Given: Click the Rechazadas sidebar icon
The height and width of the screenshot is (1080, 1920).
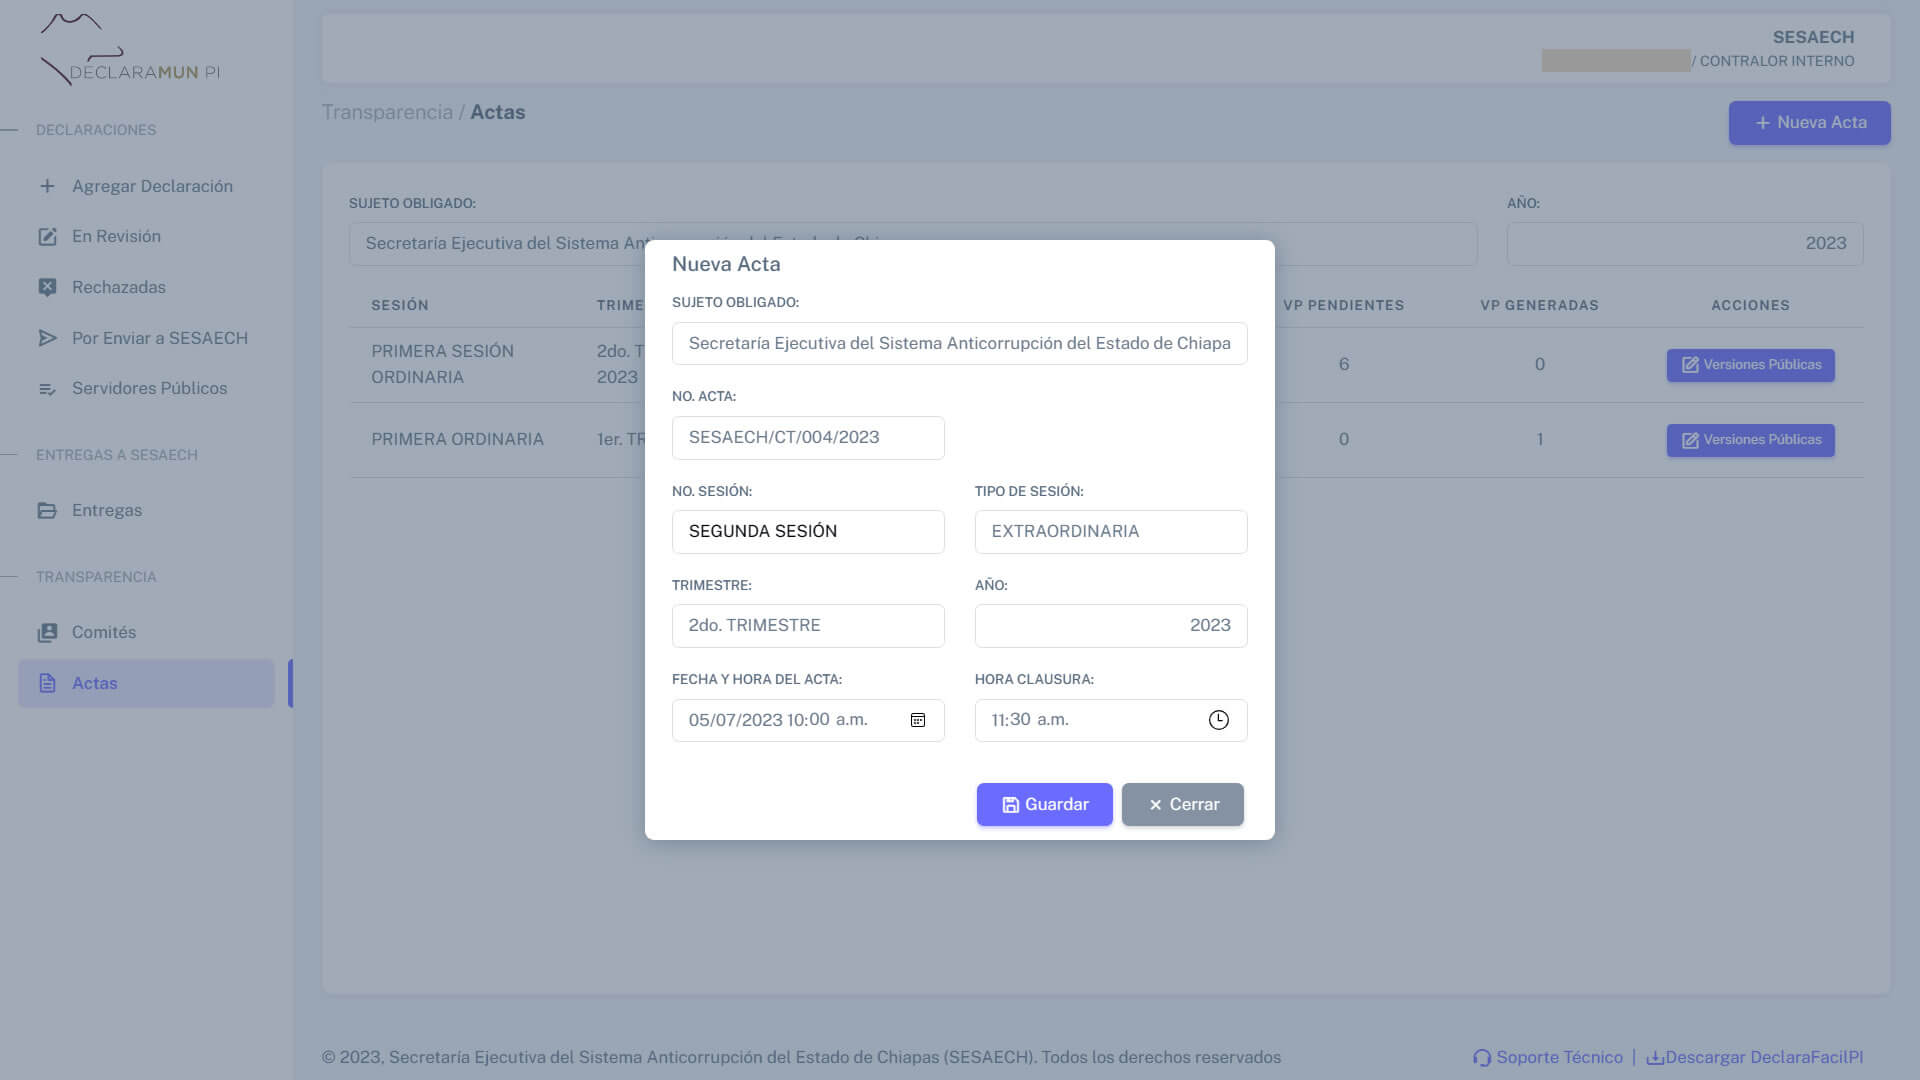Looking at the screenshot, I should pyautogui.click(x=47, y=287).
